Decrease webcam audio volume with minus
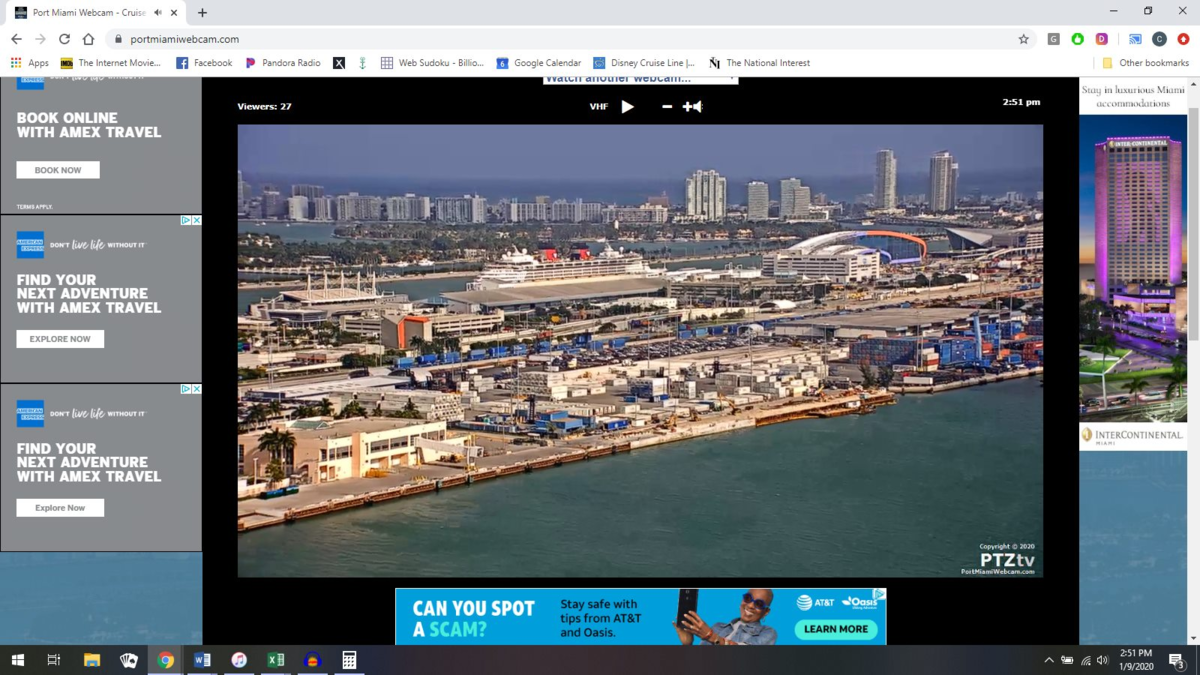Image resolution: width=1200 pixels, height=675 pixels. [667, 106]
